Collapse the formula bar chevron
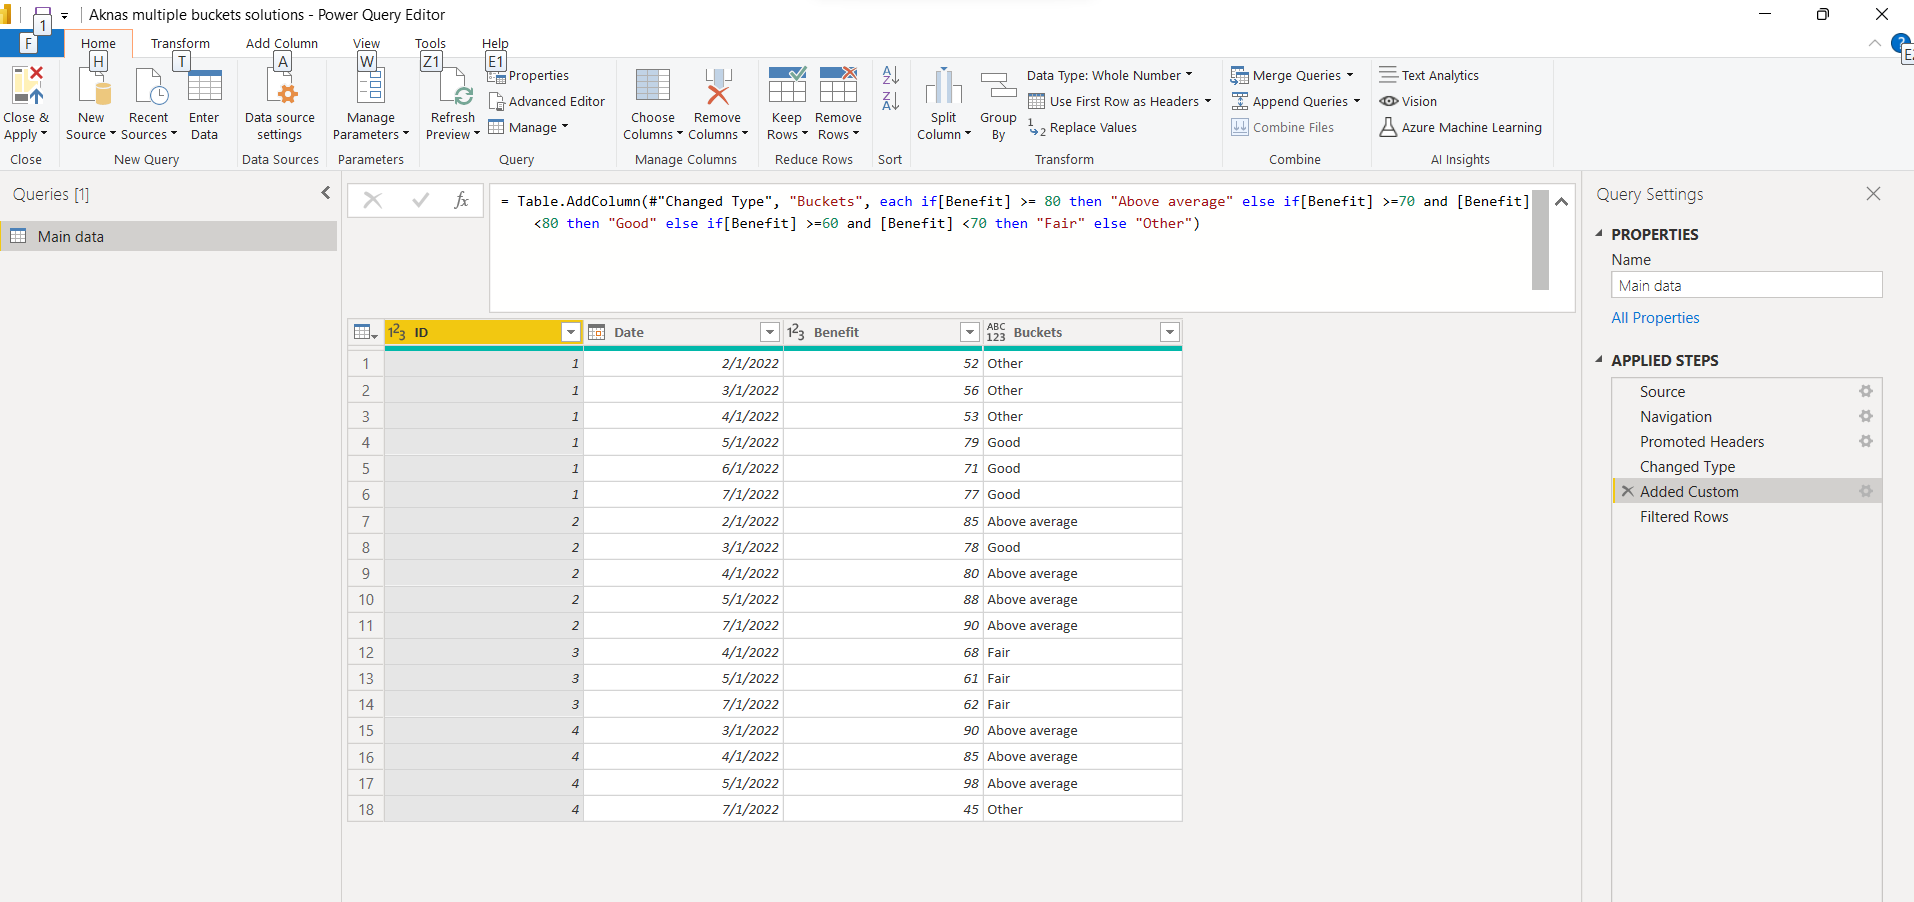 (x=1561, y=201)
